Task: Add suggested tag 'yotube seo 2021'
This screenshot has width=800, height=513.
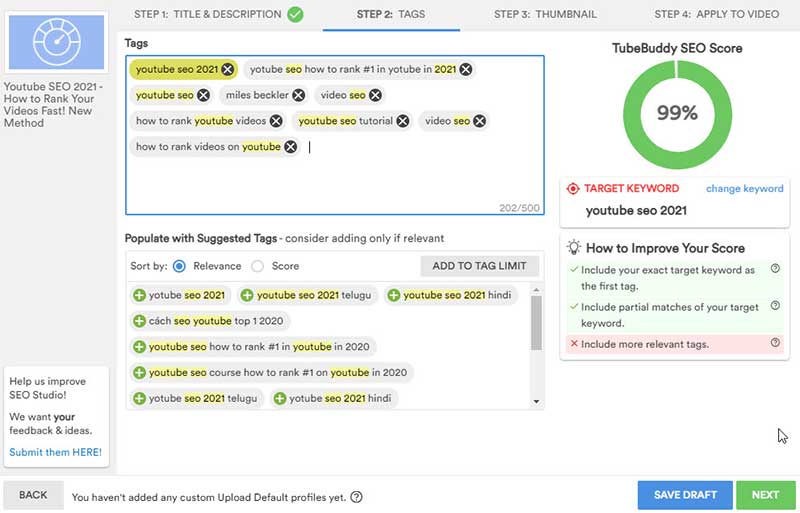Action: tap(139, 295)
